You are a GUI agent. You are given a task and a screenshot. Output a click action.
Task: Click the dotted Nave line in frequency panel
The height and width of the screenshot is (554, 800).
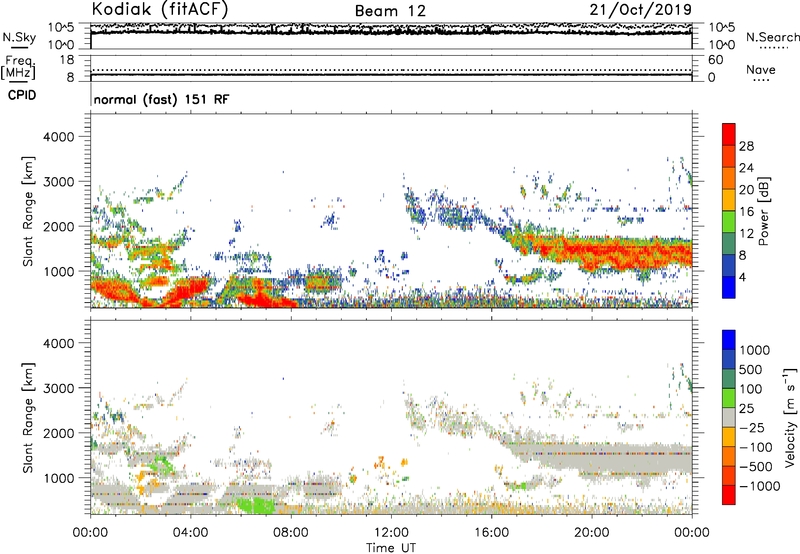coord(391,70)
